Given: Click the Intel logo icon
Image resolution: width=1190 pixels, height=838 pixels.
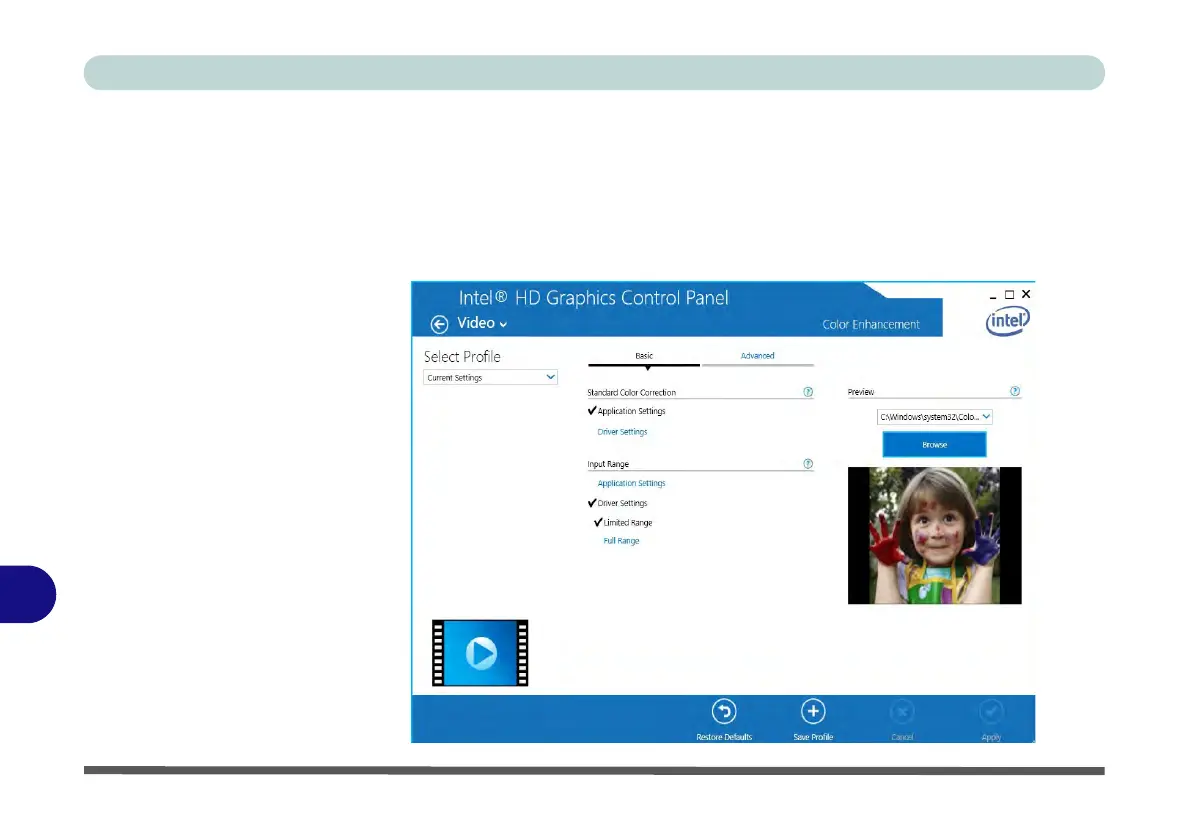Looking at the screenshot, I should tap(1008, 321).
